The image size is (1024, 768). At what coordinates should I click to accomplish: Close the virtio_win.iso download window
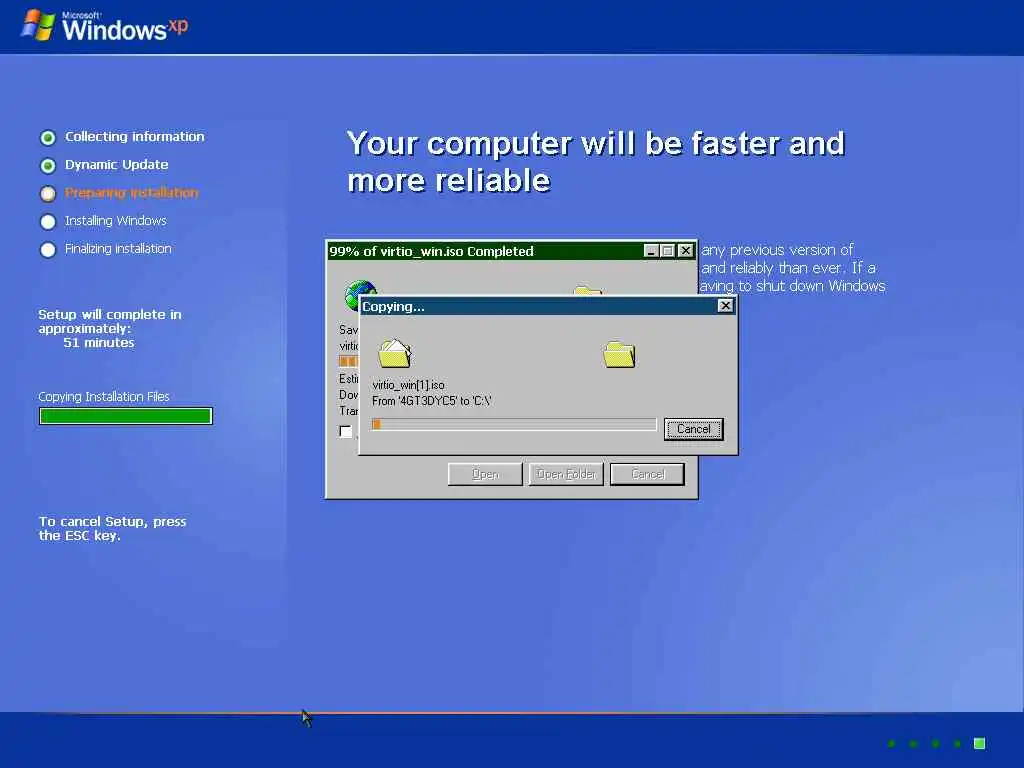tap(685, 251)
